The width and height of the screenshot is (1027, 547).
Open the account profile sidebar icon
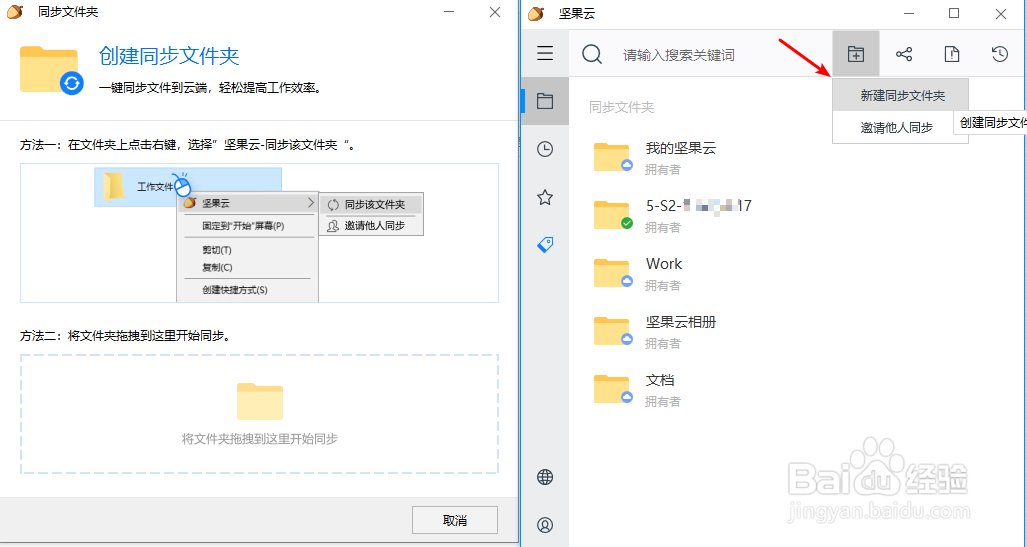tap(545, 525)
